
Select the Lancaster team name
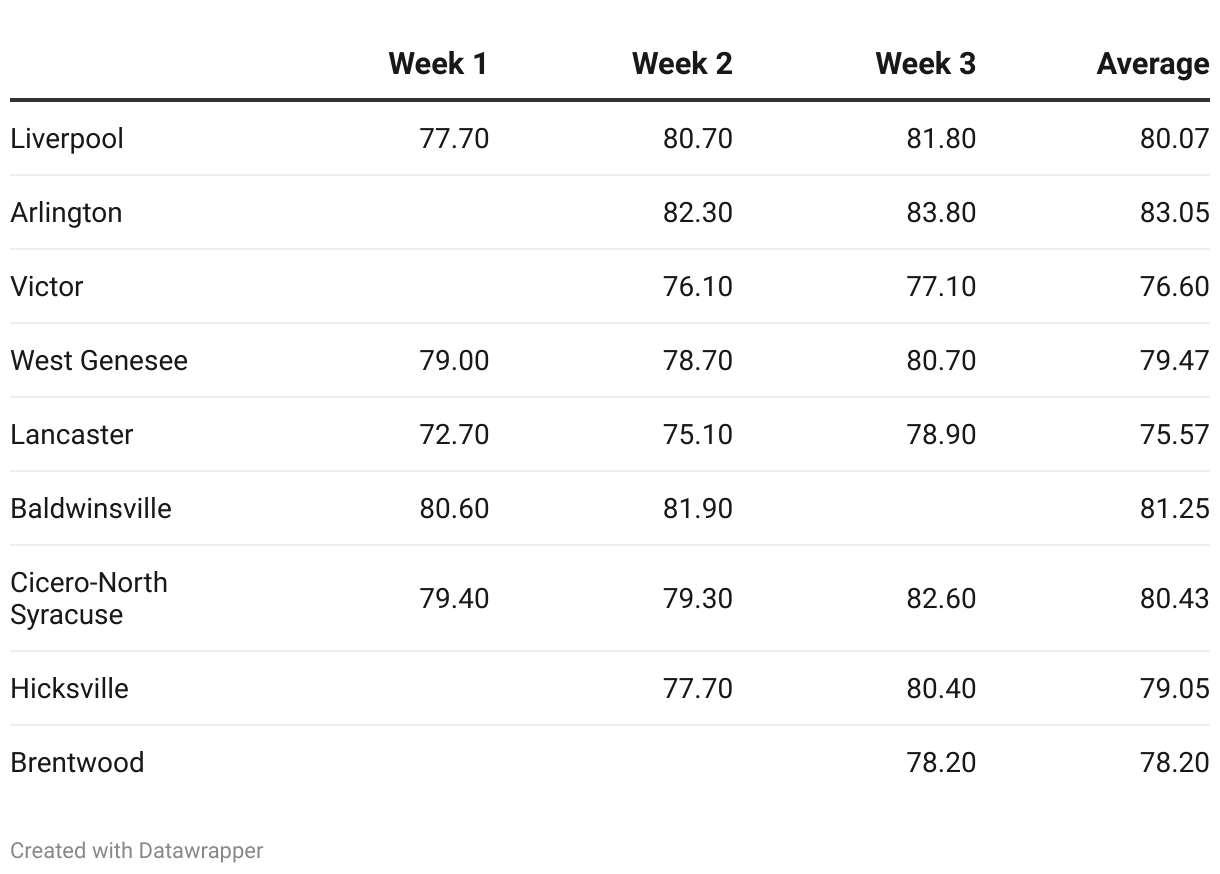72,434
